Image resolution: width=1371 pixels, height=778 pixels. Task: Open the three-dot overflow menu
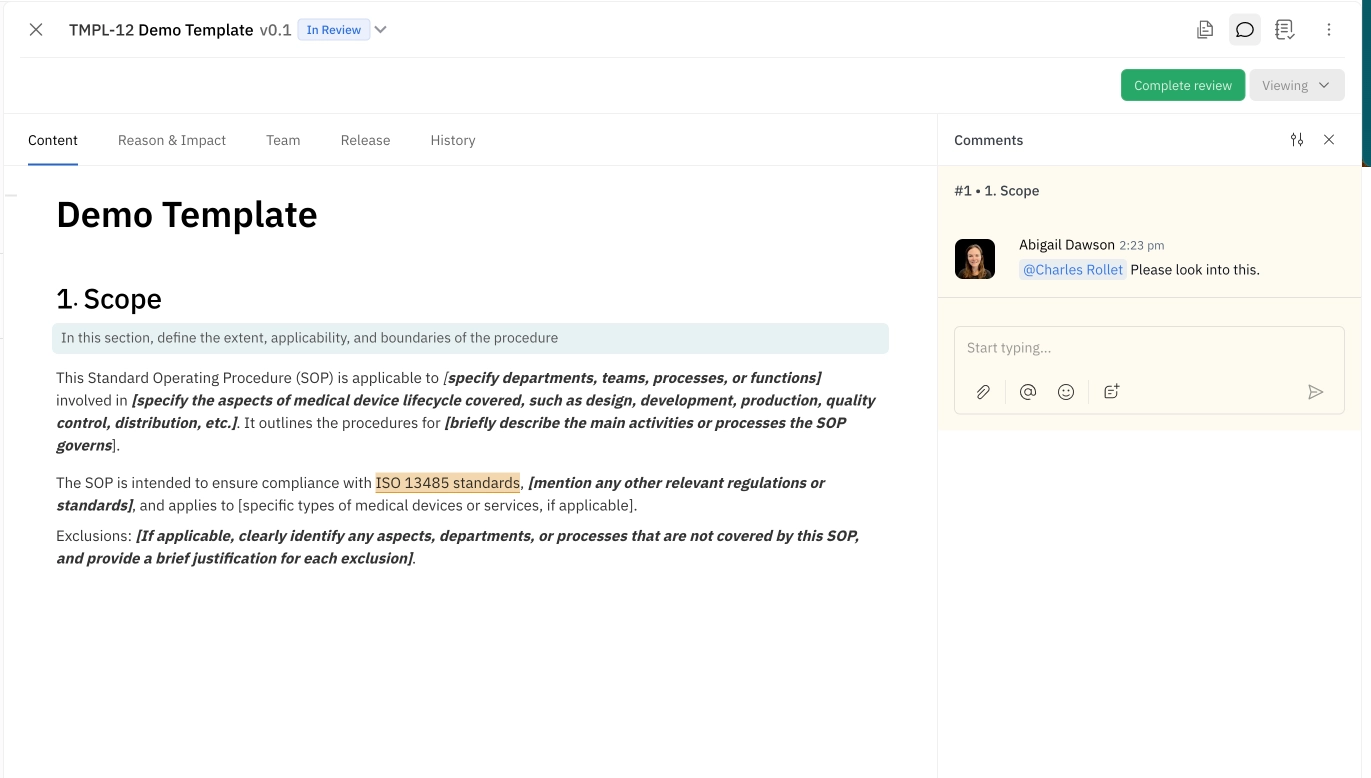coord(1329,29)
